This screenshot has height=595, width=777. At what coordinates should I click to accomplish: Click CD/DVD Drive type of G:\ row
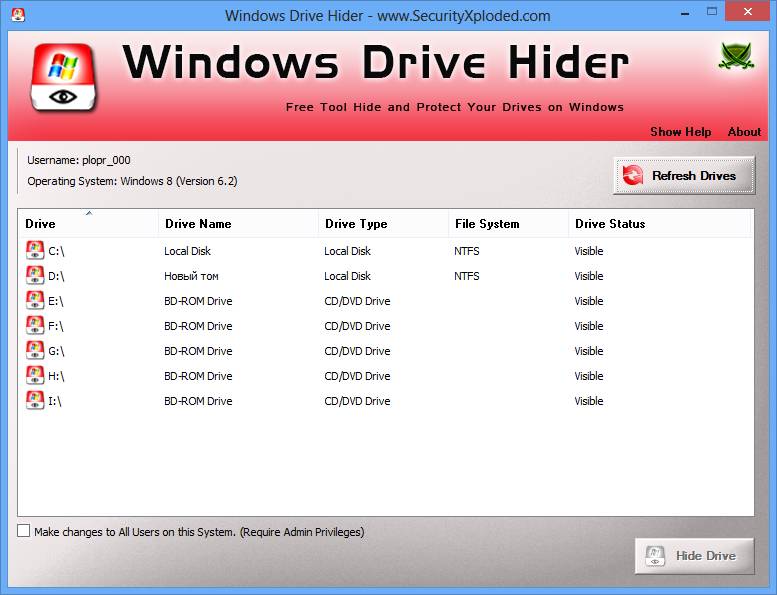tap(357, 351)
